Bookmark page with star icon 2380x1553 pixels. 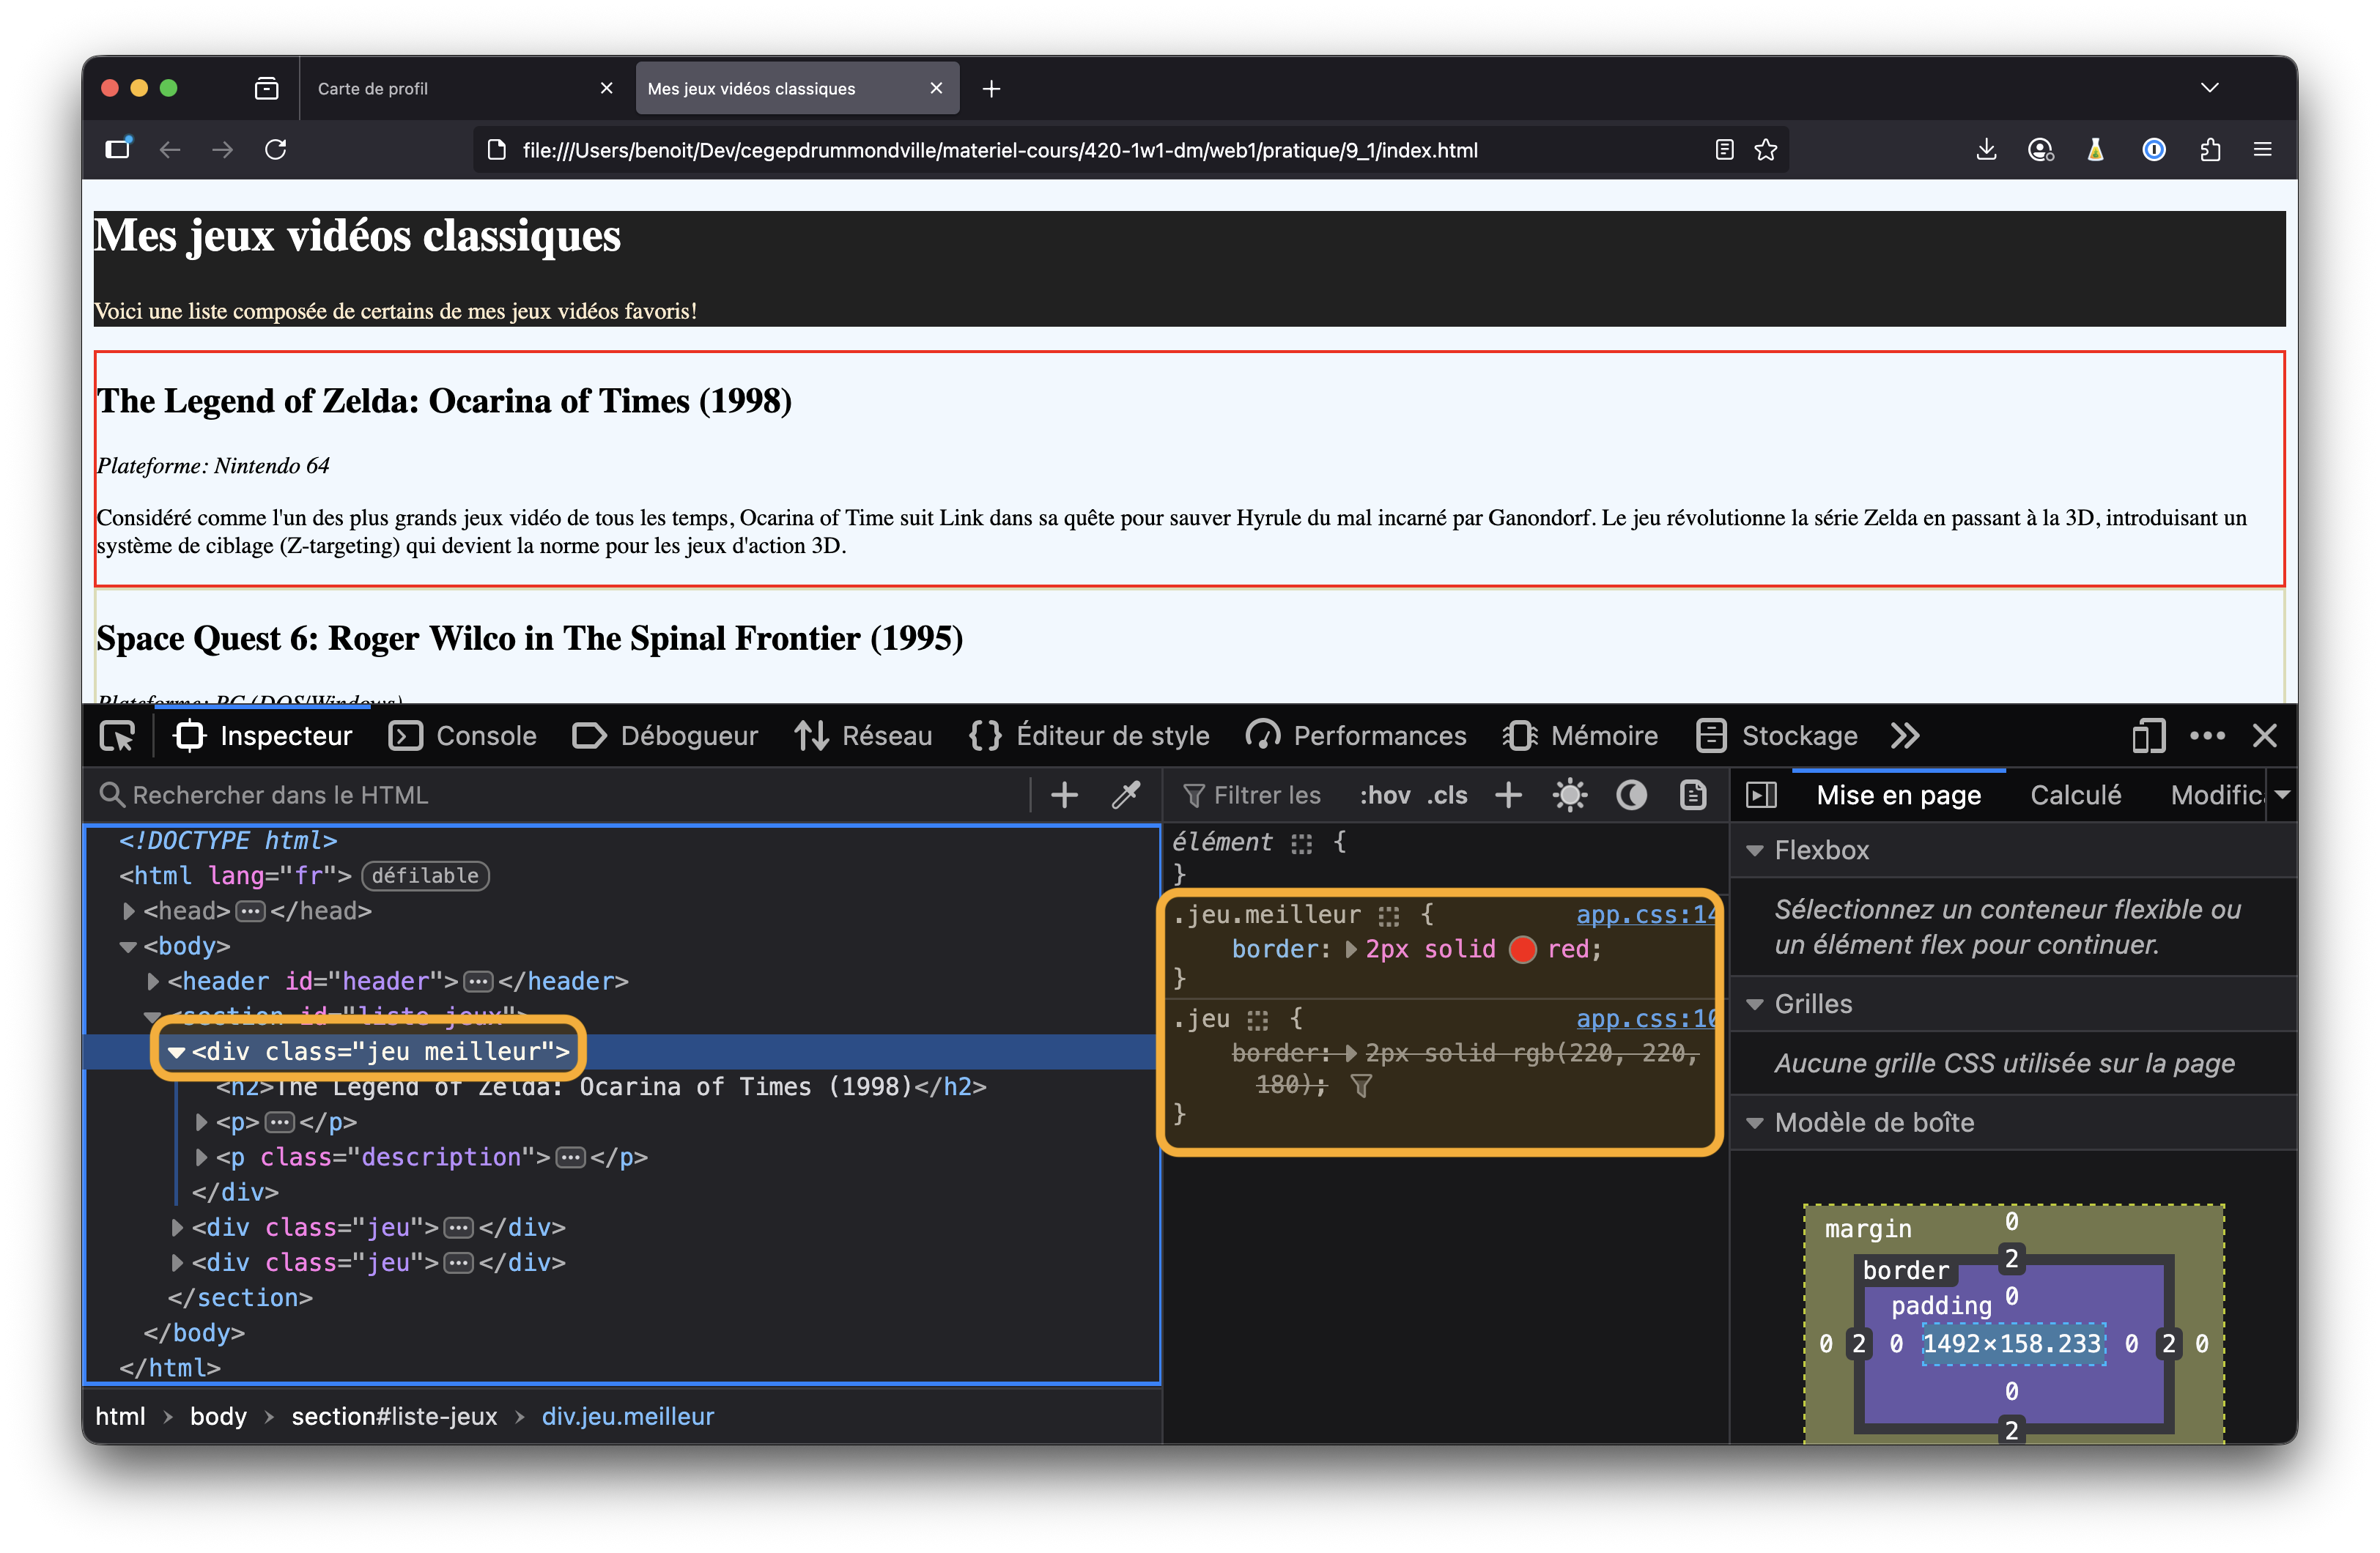coord(1766,150)
